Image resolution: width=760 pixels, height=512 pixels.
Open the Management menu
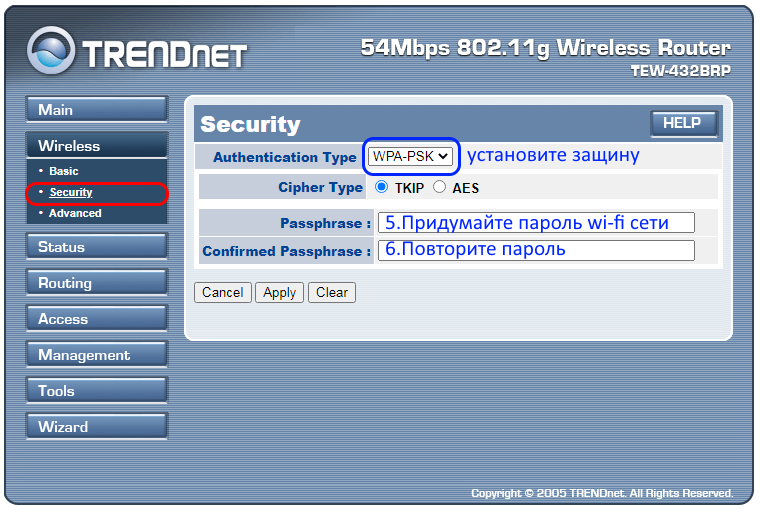[97, 354]
